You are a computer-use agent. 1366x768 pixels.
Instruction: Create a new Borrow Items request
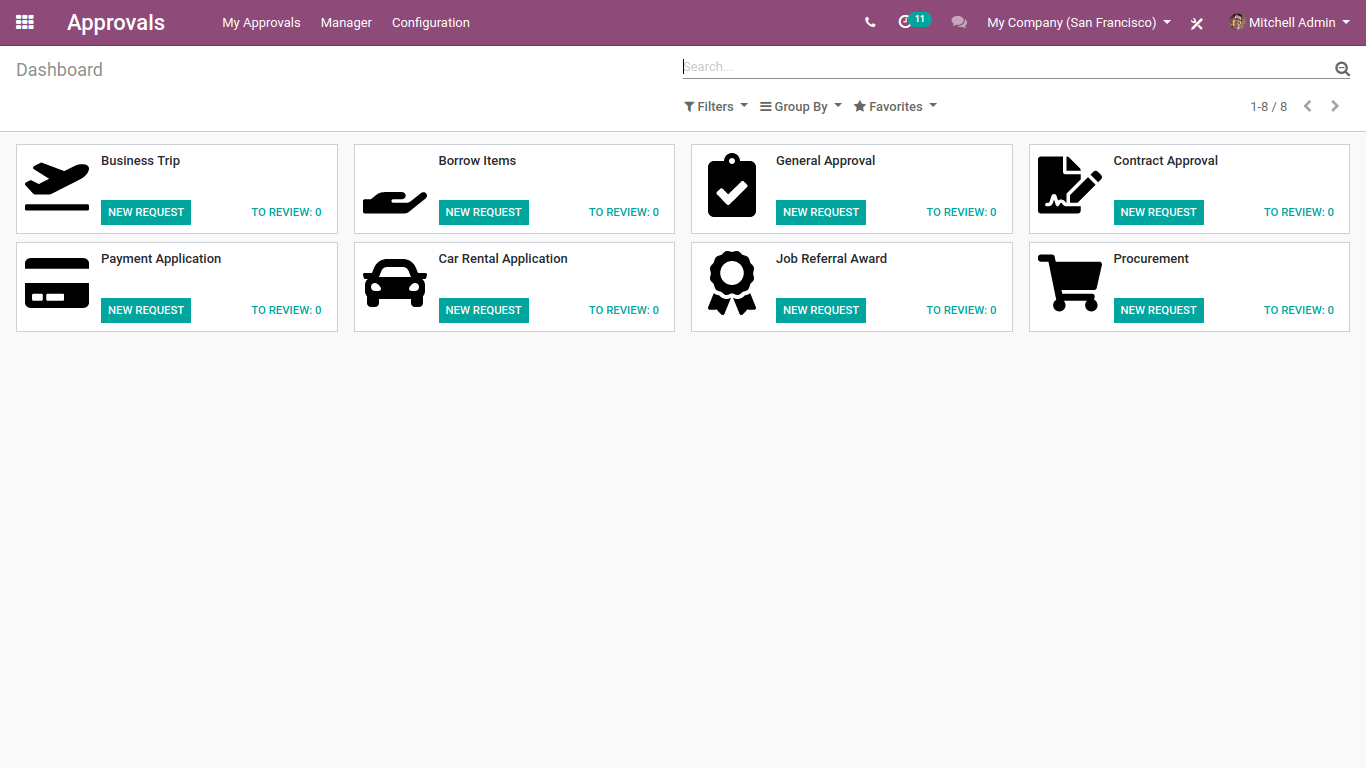[483, 212]
